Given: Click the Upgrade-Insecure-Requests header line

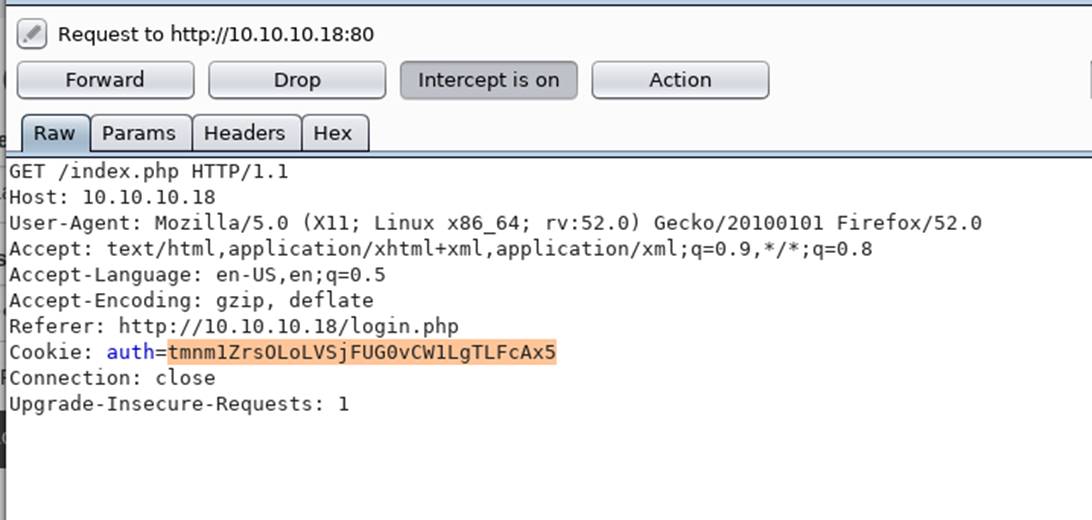Looking at the screenshot, I should click(x=179, y=404).
